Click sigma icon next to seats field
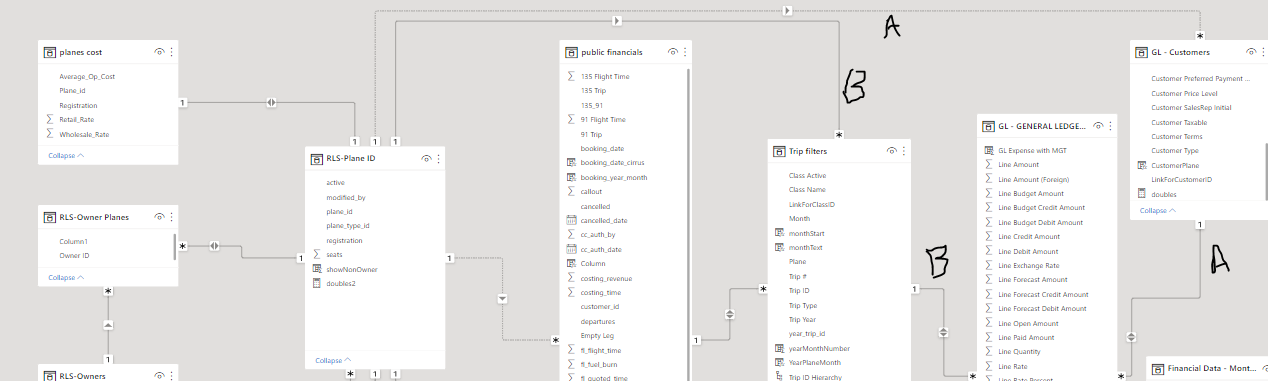1268x381 pixels. click(317, 255)
